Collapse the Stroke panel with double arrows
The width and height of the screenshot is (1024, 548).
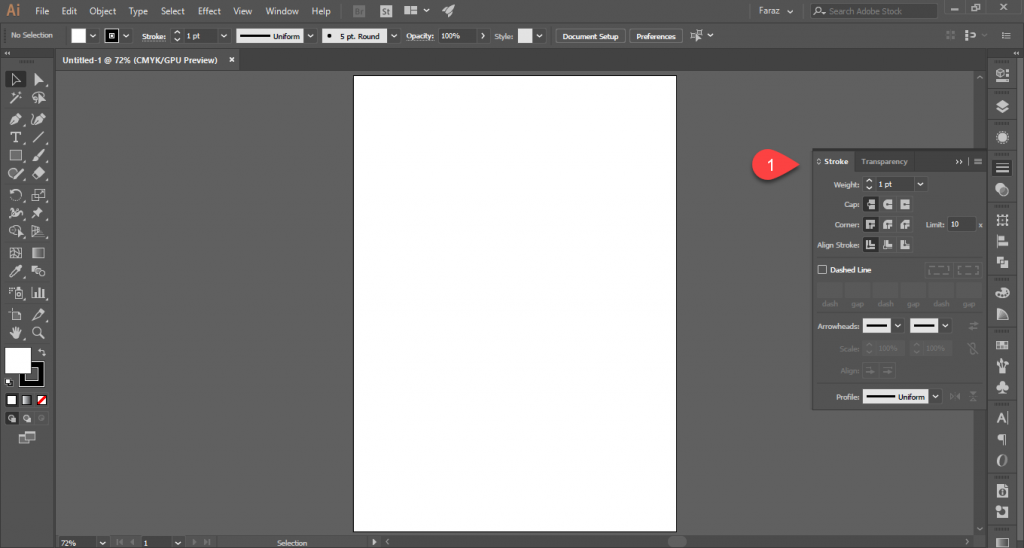pos(959,161)
